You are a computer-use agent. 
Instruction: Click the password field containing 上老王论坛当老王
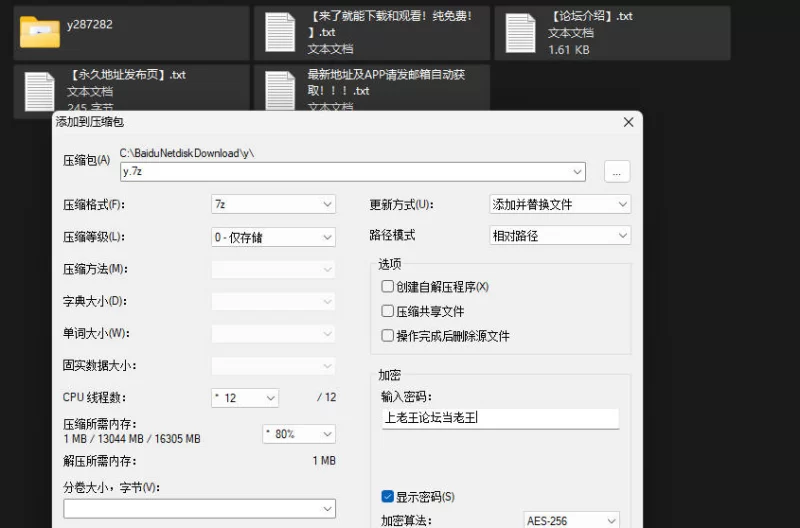tap(501, 418)
